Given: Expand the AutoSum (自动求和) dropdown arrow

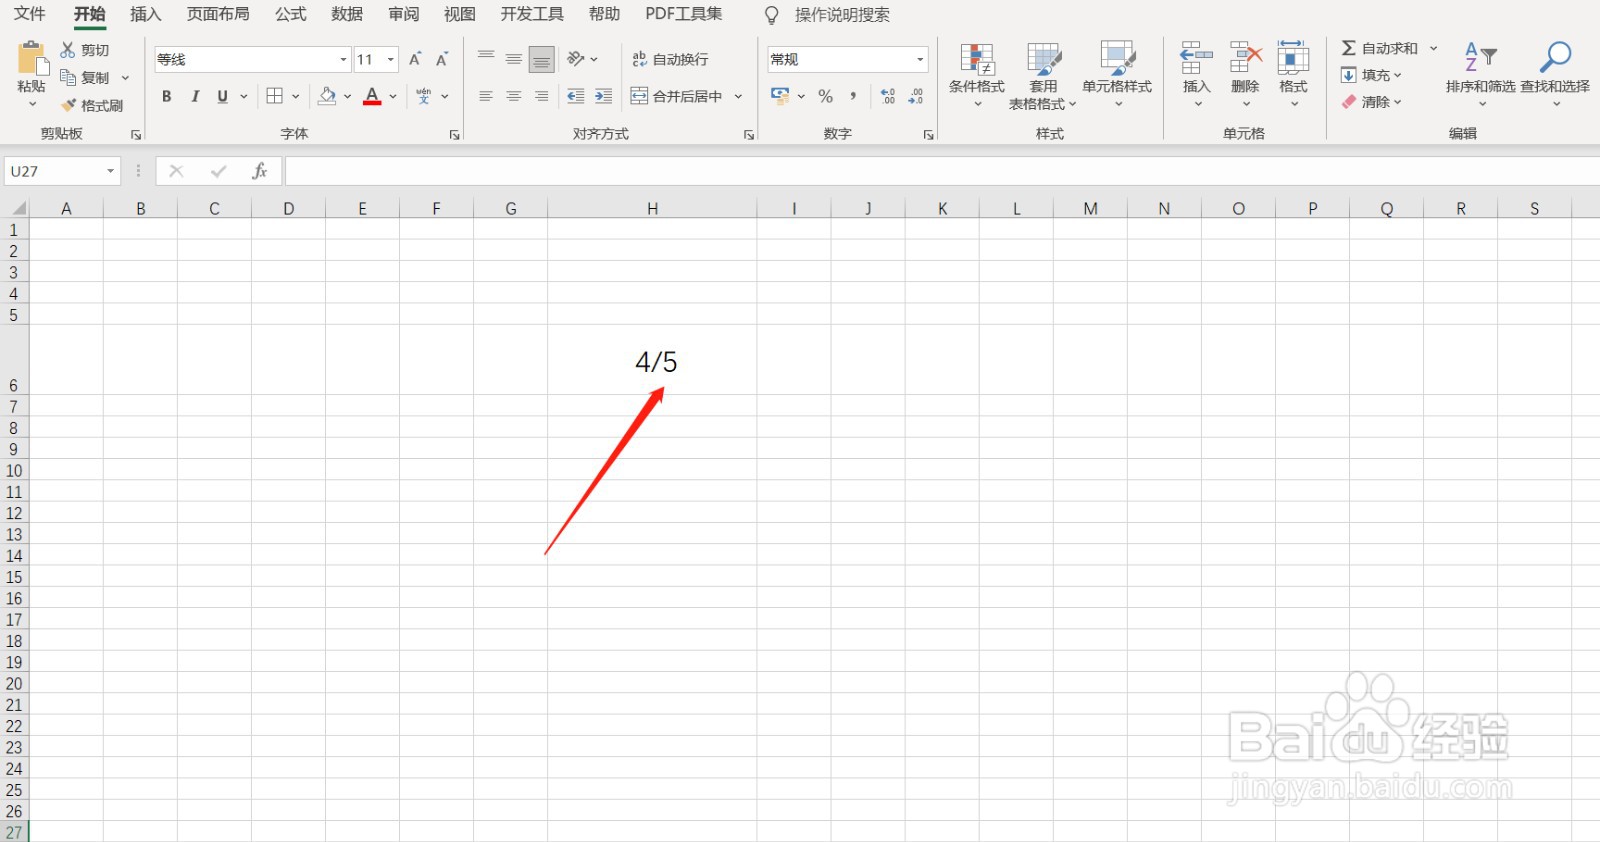Looking at the screenshot, I should tap(1433, 48).
